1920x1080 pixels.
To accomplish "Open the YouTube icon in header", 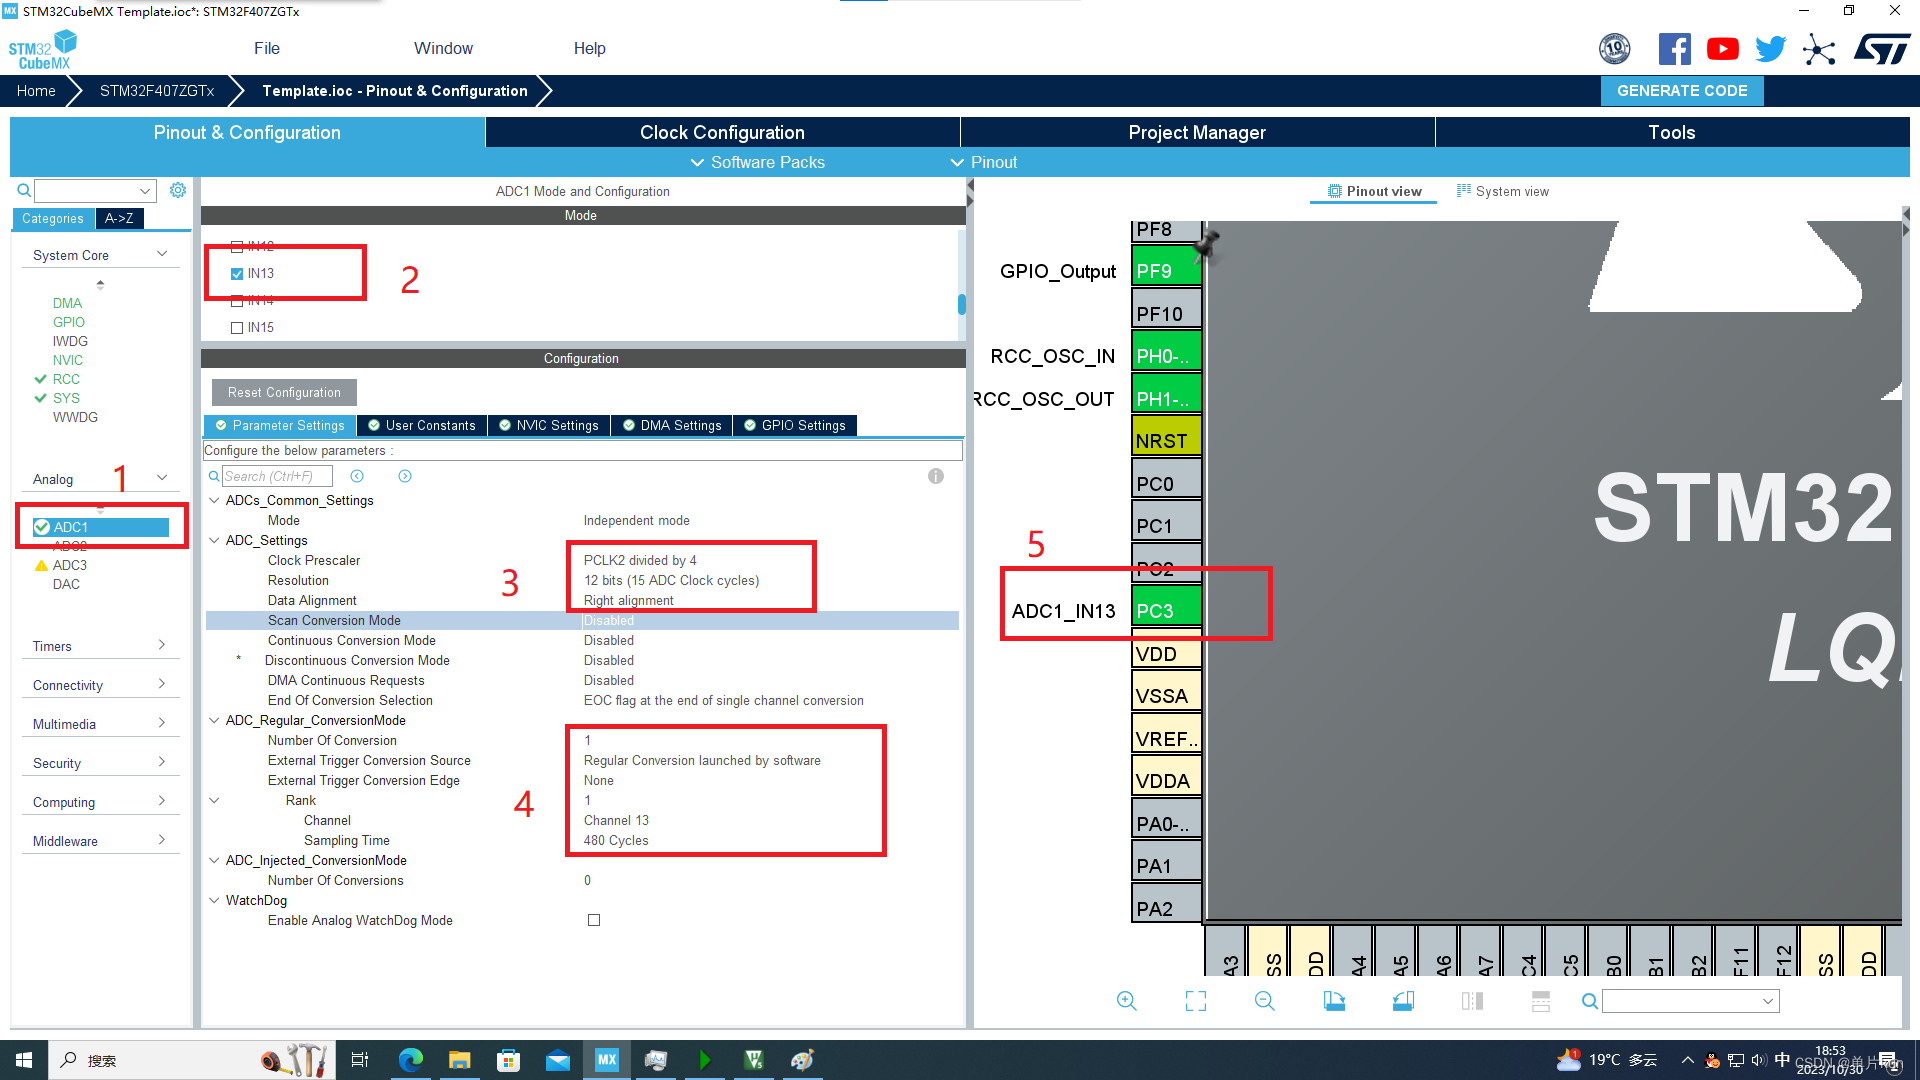I will point(1722,49).
